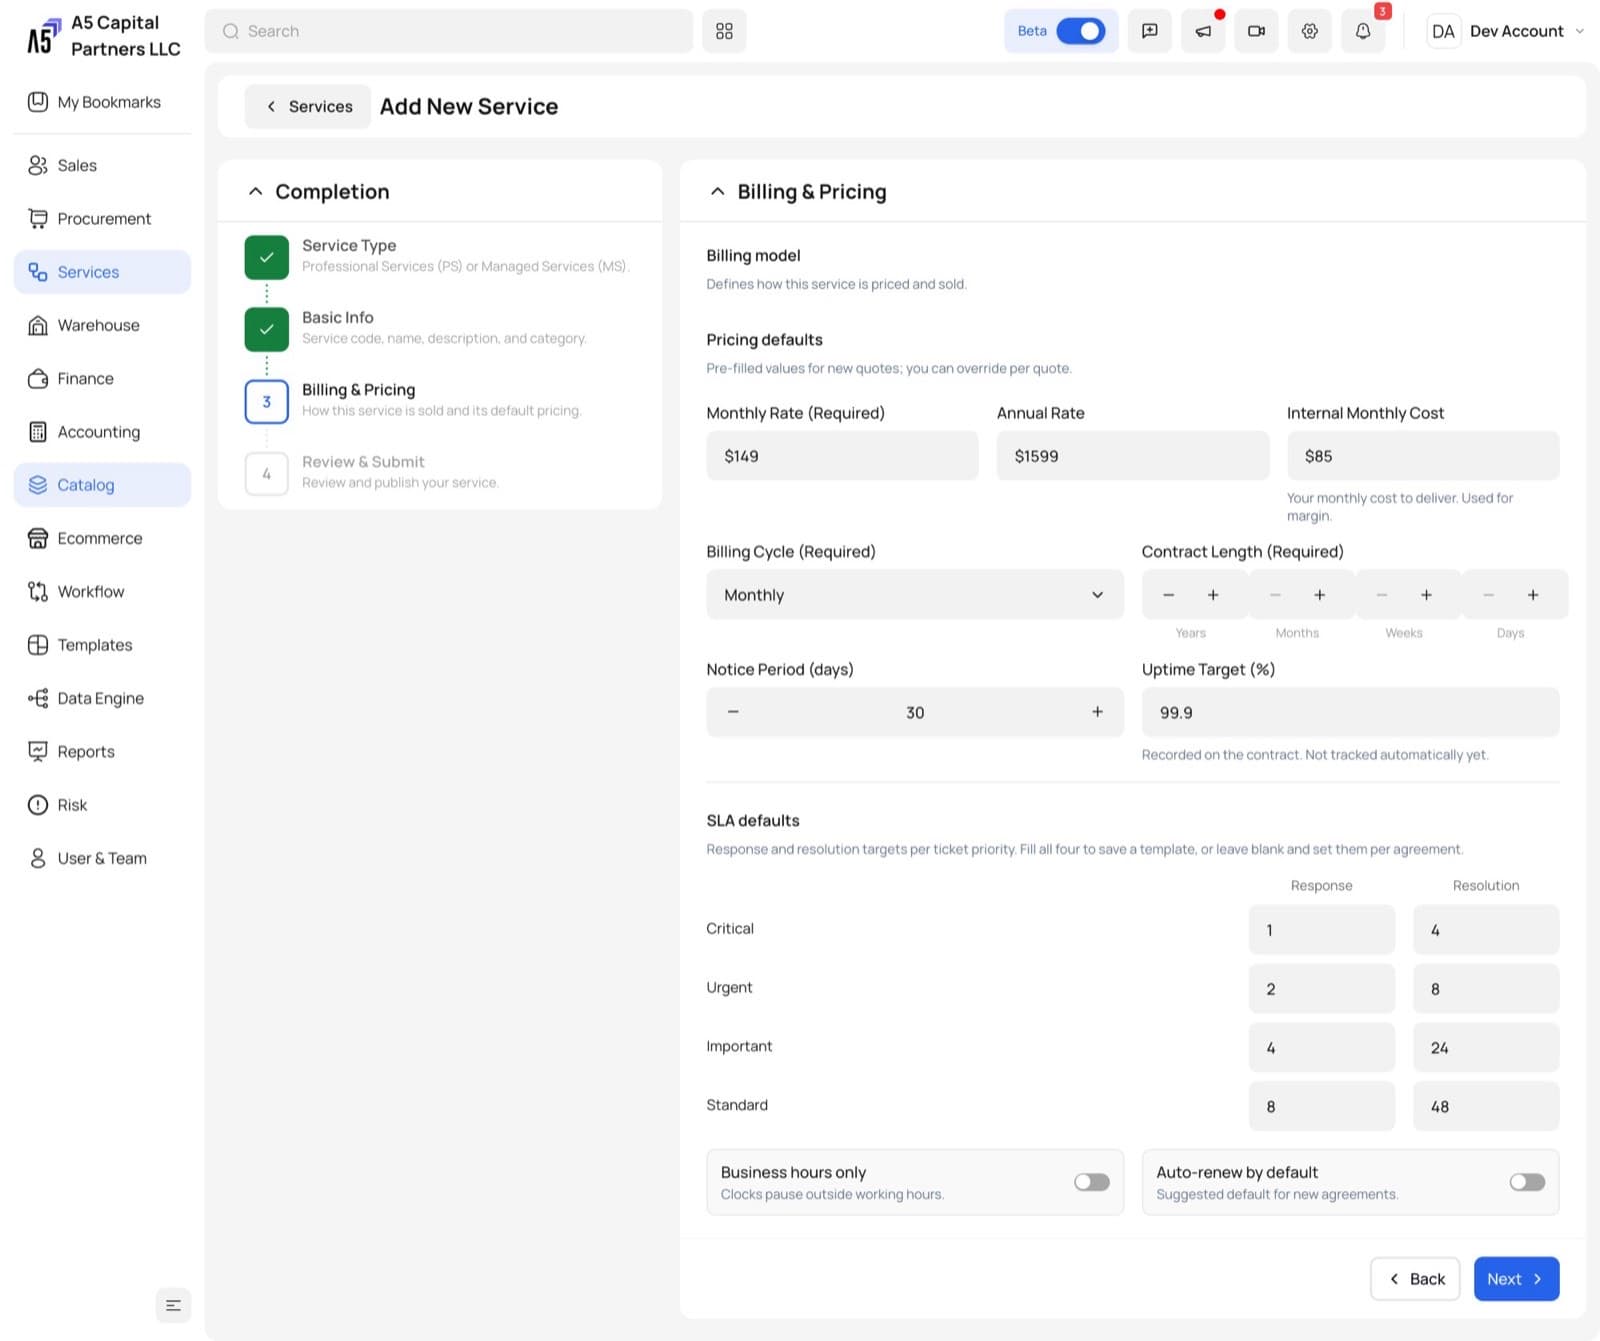The height and width of the screenshot is (1341, 1600).
Task: Click the Search box in header
Action: click(449, 31)
